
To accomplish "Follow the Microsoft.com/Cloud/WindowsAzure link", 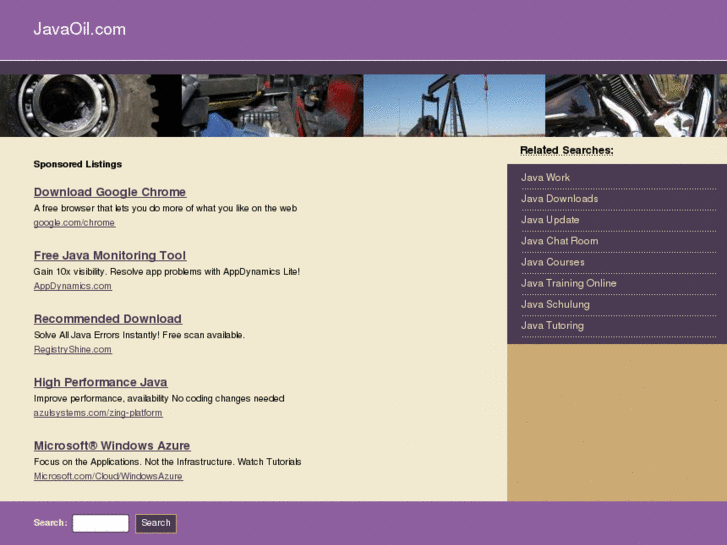I will pos(108,476).
